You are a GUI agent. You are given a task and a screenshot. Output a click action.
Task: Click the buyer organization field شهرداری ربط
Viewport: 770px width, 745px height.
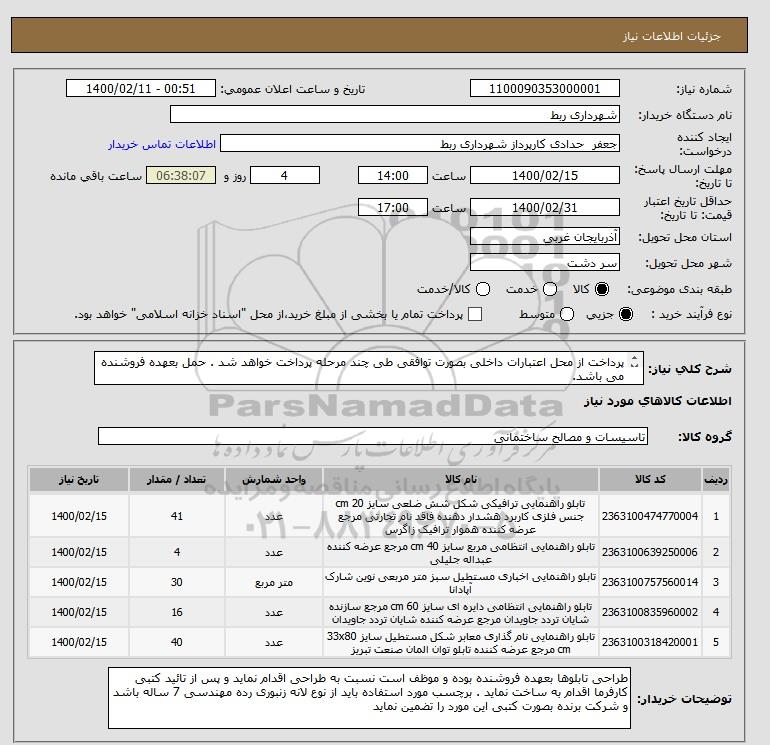click(x=394, y=114)
